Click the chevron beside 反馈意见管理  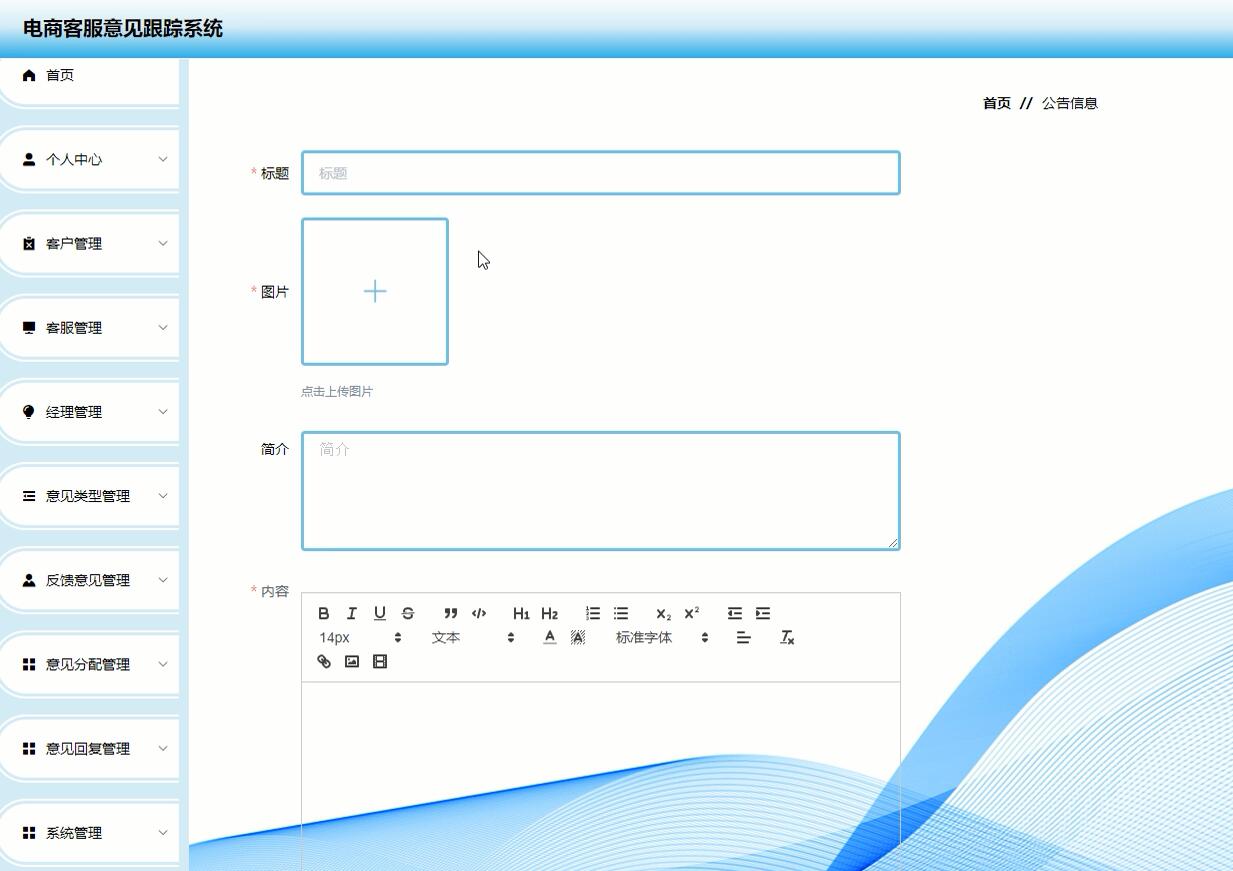tap(163, 579)
